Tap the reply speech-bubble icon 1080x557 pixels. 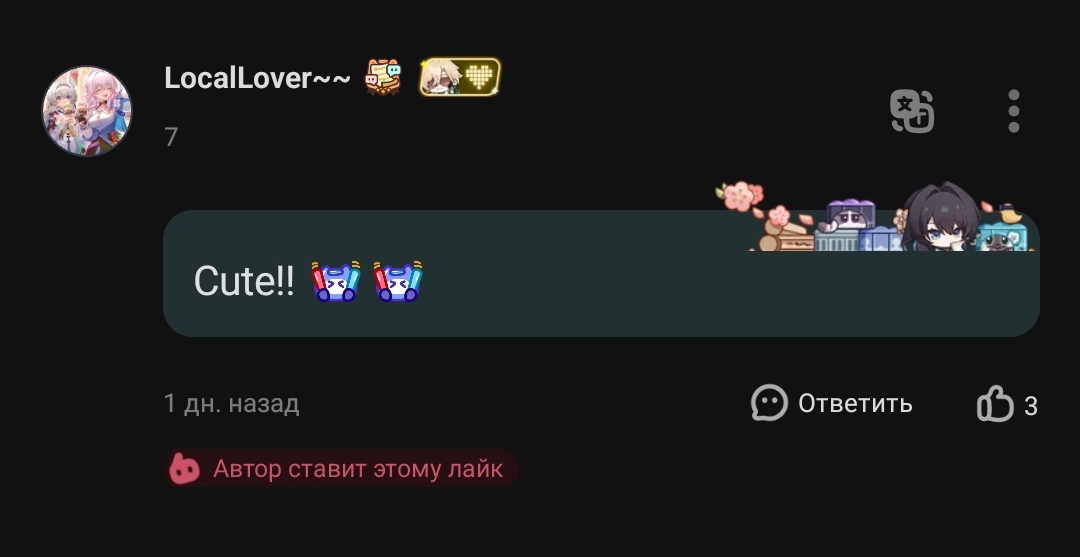point(769,403)
